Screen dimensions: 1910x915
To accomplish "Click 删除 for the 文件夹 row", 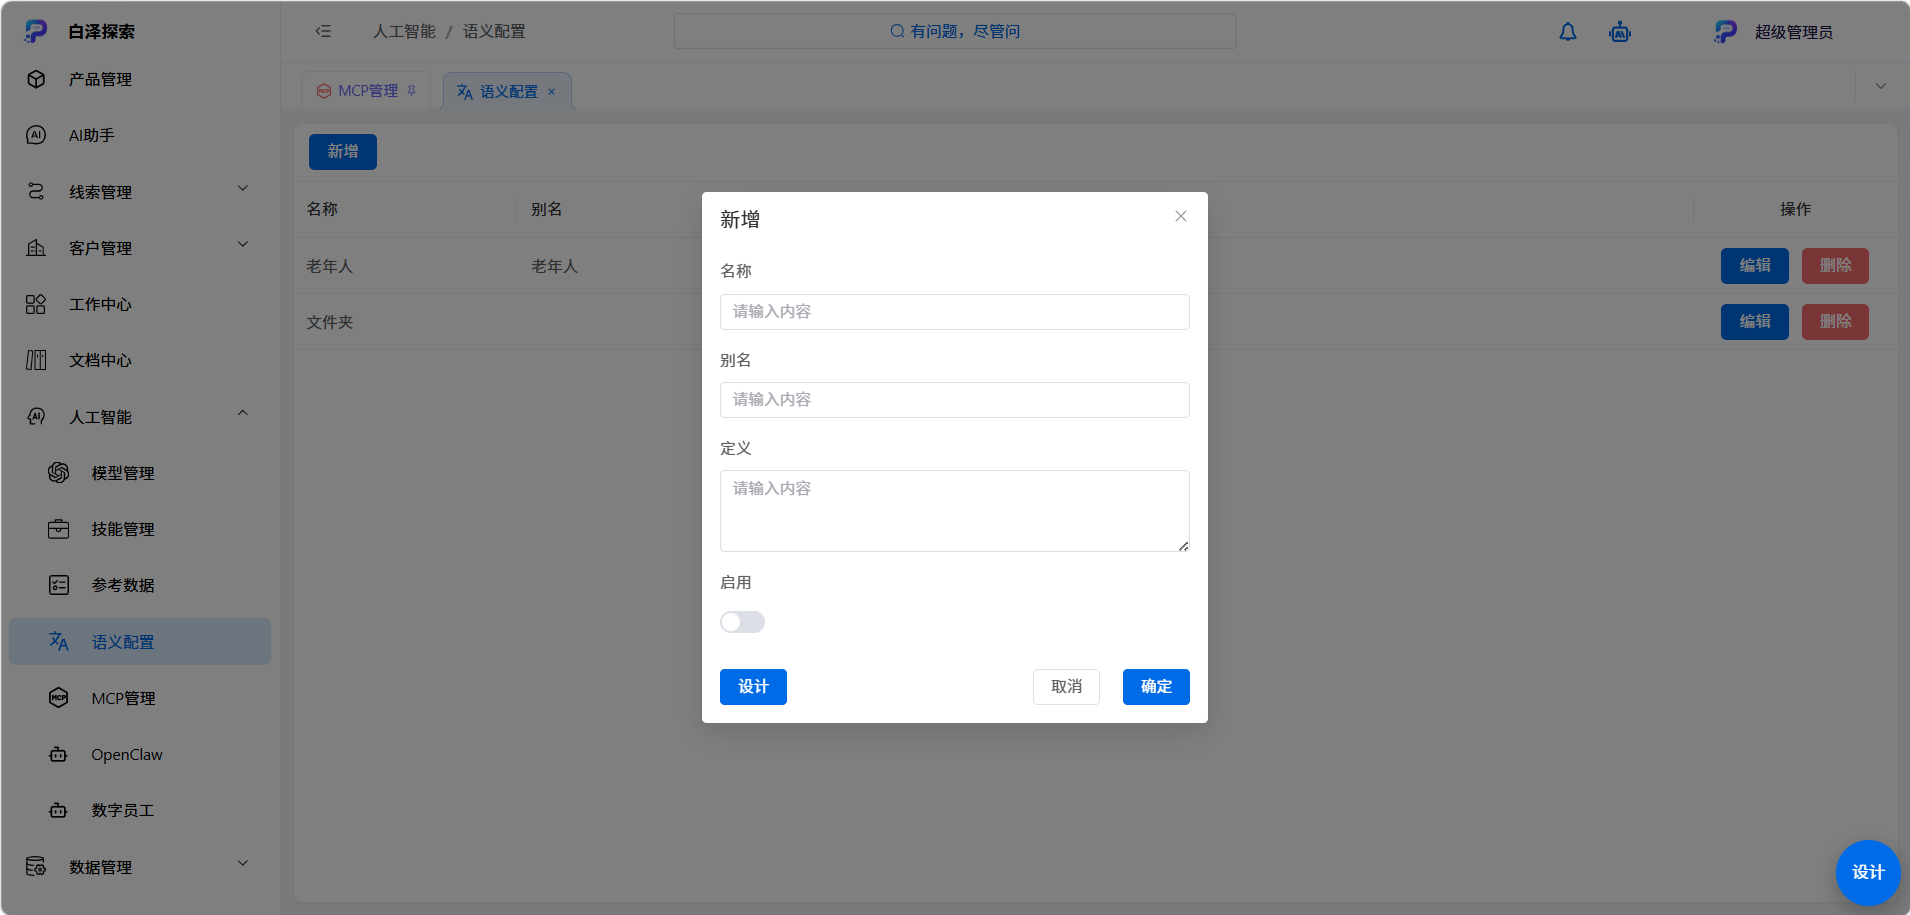I will (1835, 322).
